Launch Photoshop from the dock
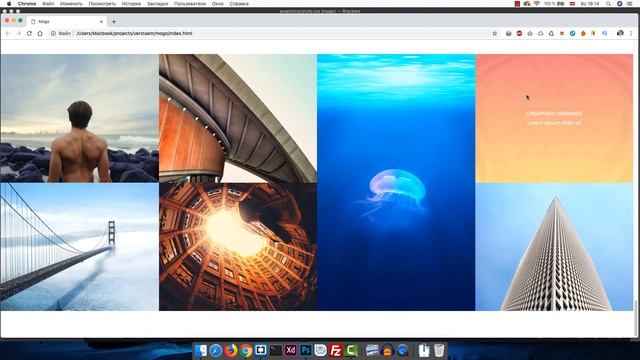 306,350
